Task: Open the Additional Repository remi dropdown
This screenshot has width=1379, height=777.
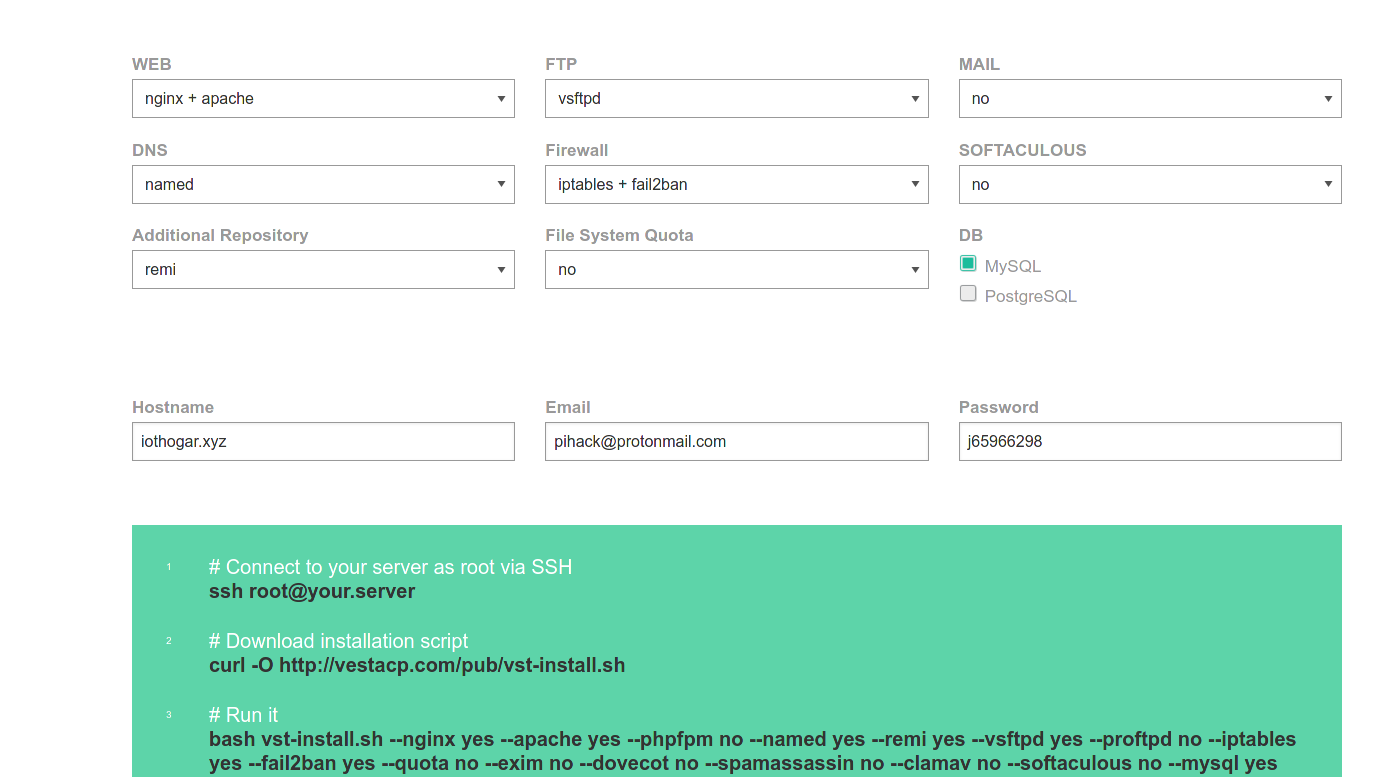Action: 323,270
